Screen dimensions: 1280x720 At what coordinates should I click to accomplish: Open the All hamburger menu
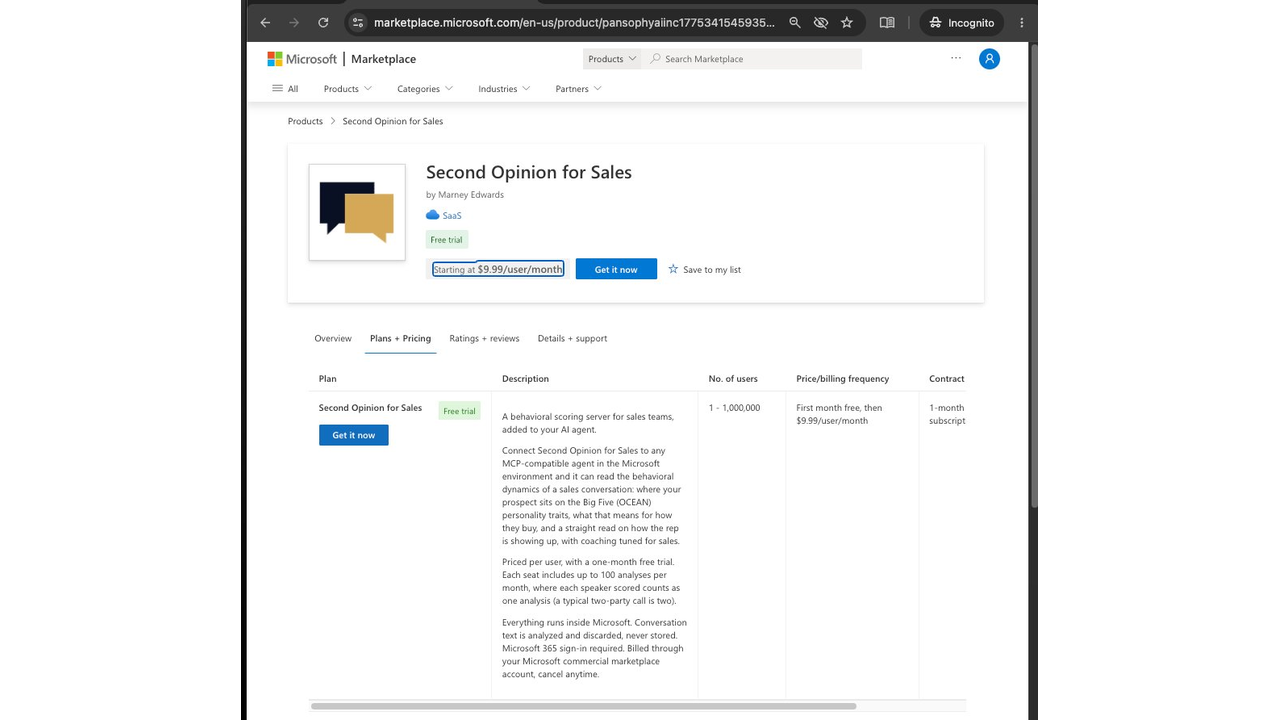[x=285, y=89]
